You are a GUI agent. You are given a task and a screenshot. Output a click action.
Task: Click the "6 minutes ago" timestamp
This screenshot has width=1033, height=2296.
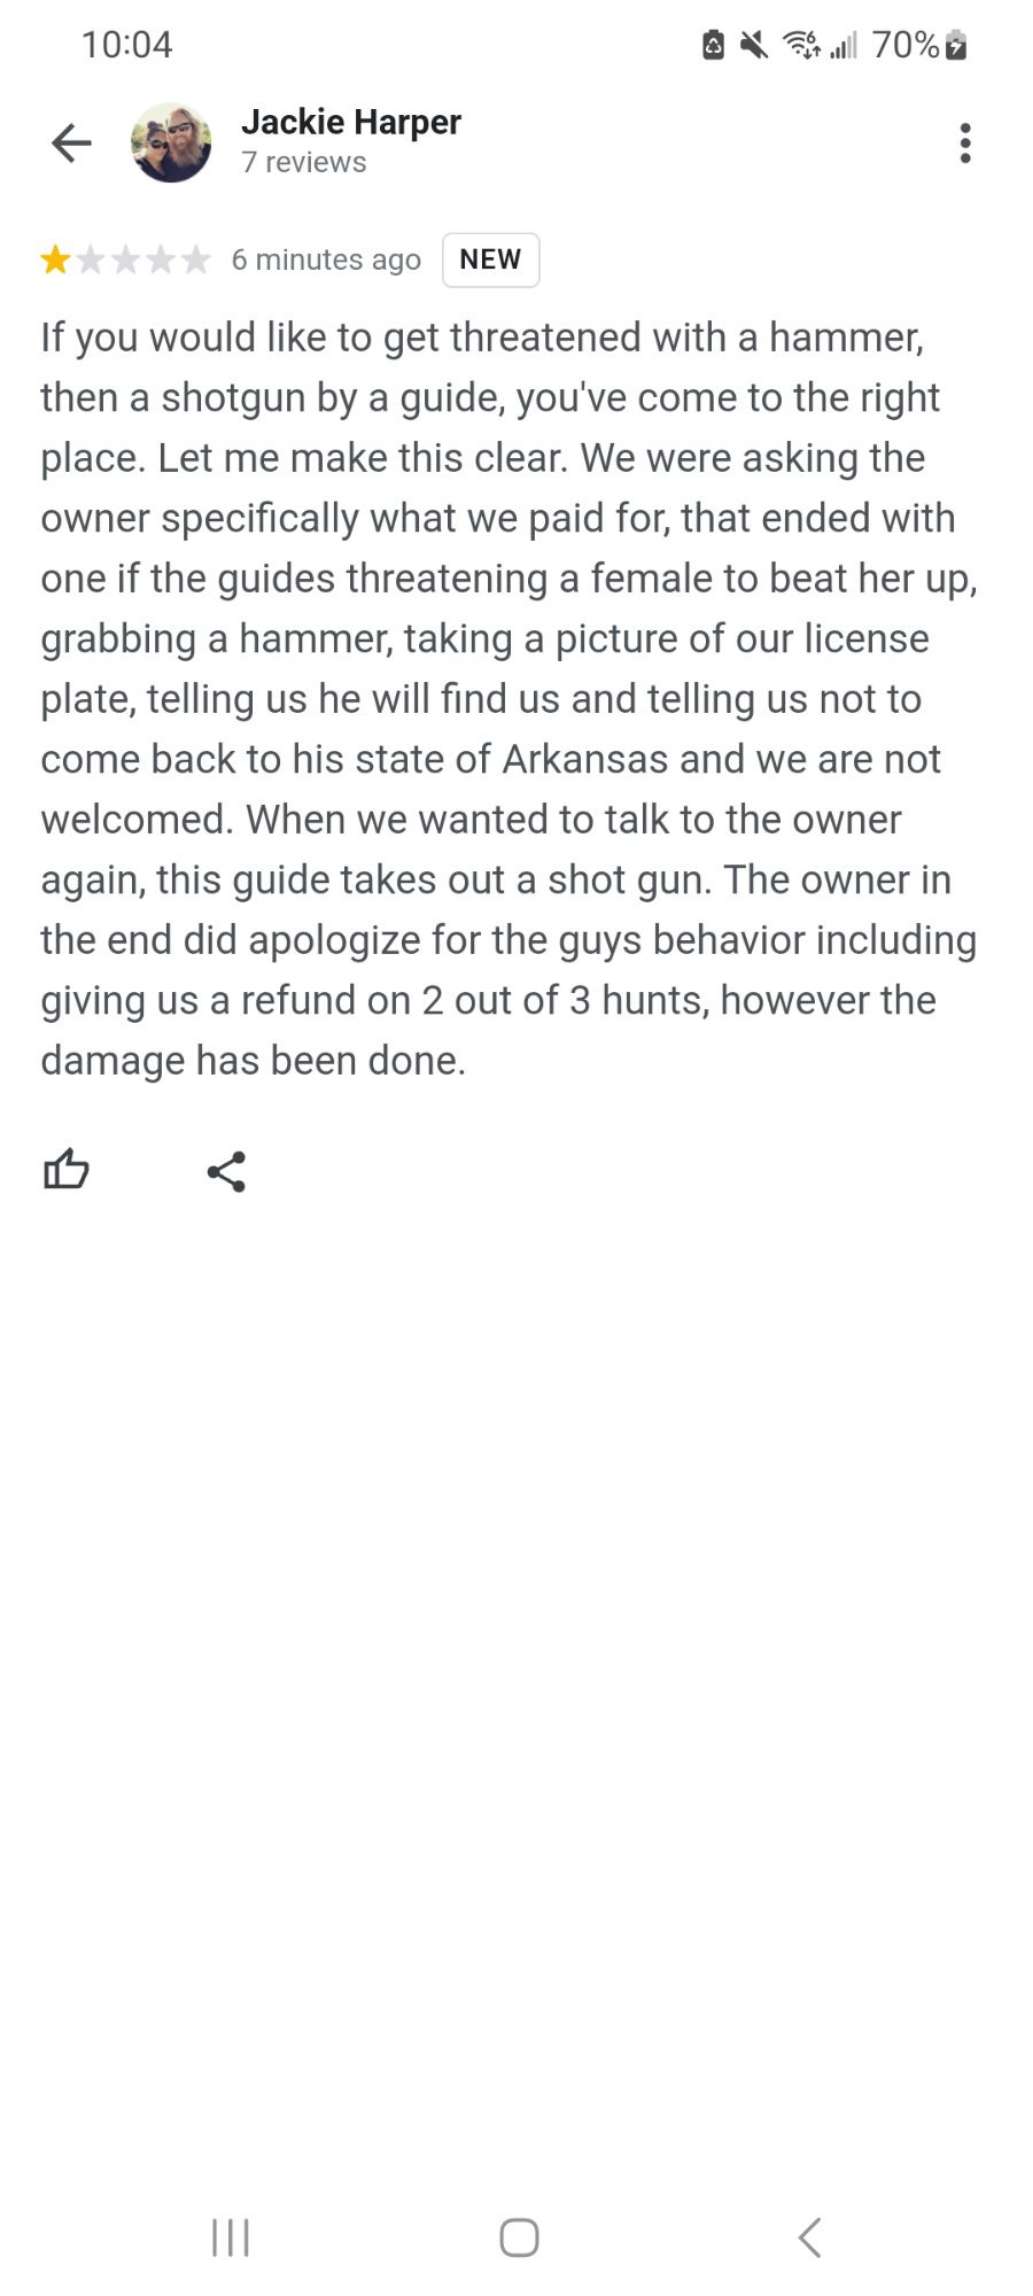click(326, 260)
